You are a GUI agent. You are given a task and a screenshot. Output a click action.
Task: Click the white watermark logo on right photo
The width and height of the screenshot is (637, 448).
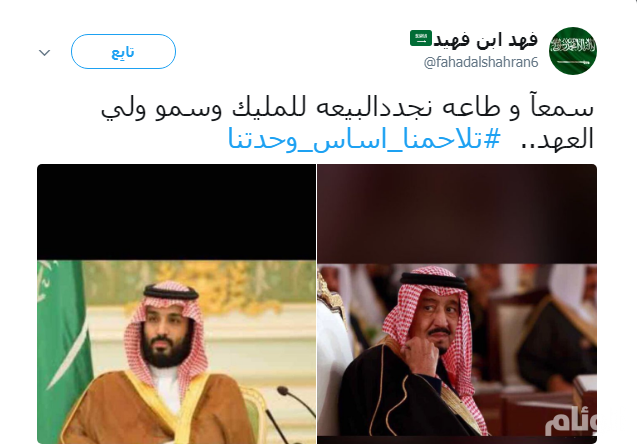[x=571, y=420]
